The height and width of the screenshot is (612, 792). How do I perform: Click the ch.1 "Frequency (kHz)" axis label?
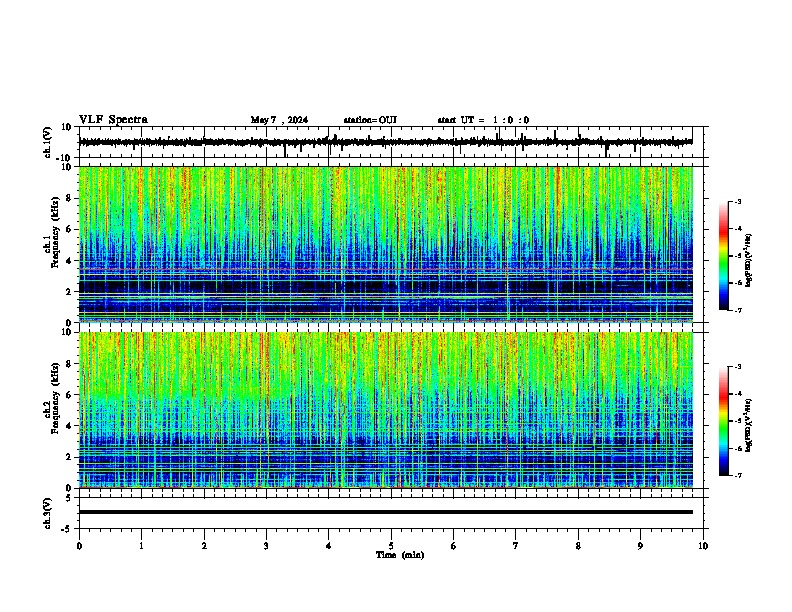55,232
